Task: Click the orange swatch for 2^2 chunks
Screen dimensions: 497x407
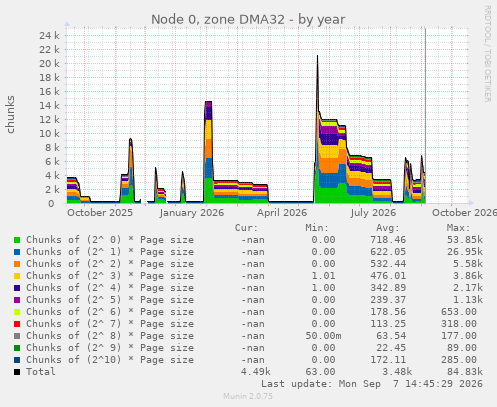Action: [x=17, y=264]
